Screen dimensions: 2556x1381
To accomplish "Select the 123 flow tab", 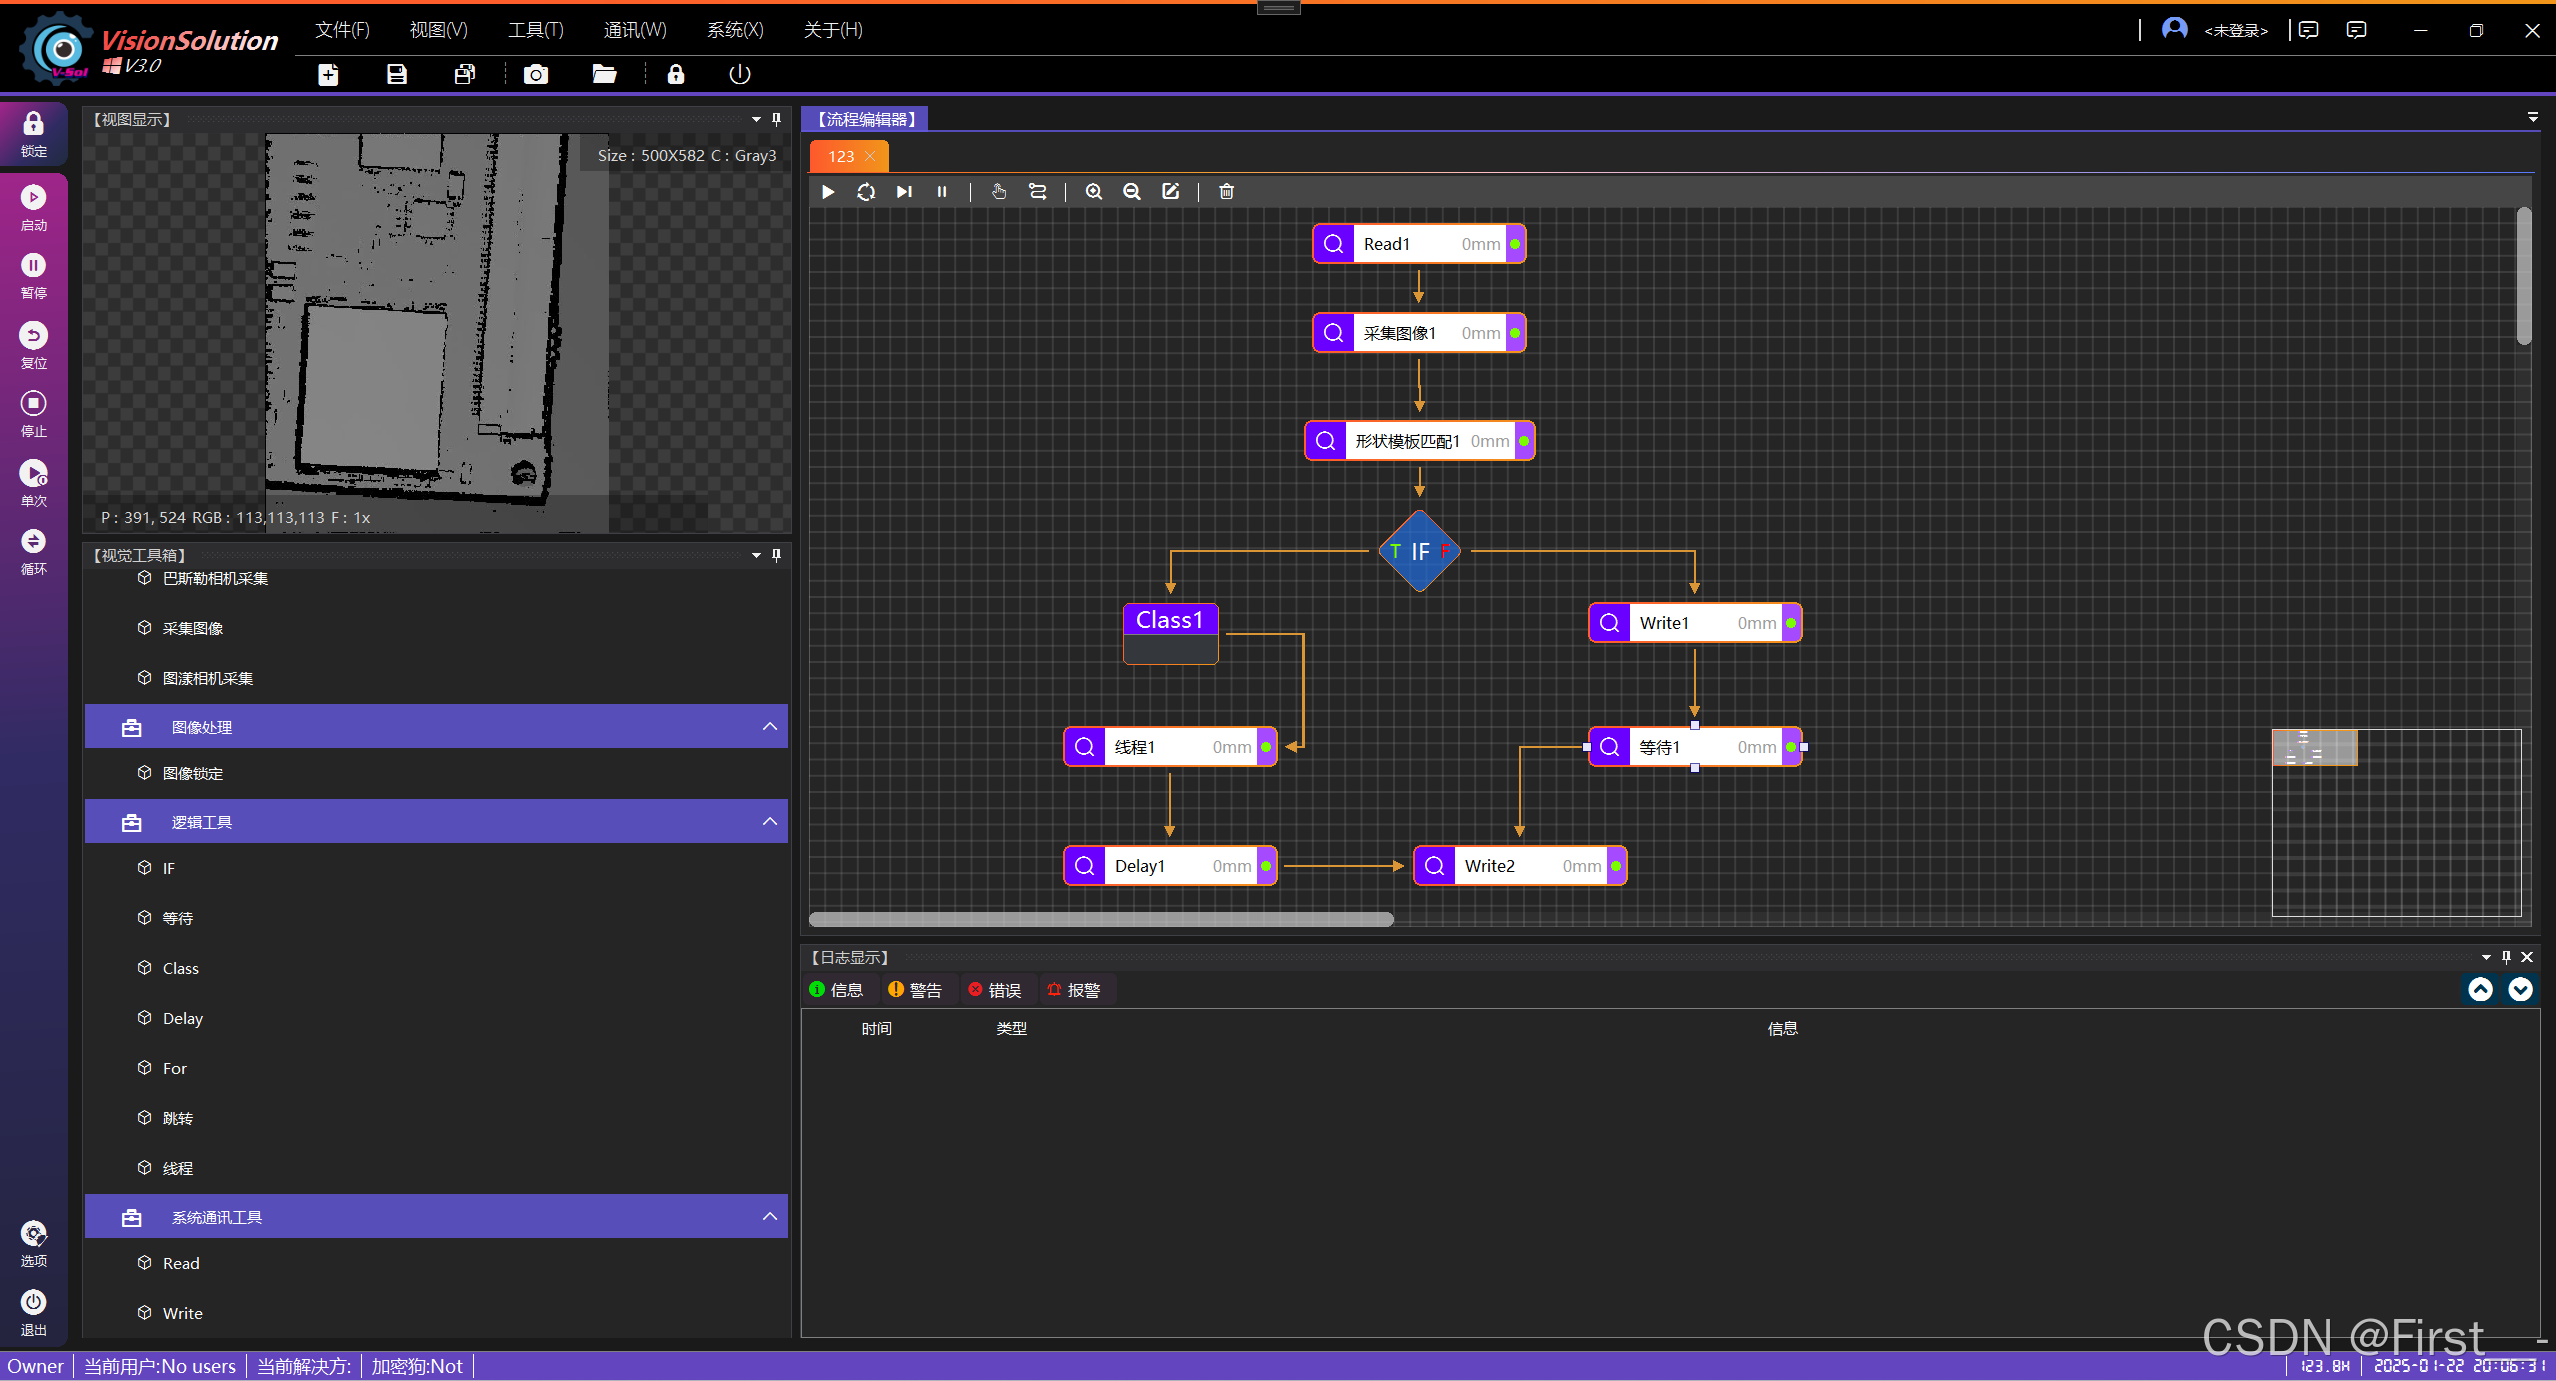I will coord(840,156).
